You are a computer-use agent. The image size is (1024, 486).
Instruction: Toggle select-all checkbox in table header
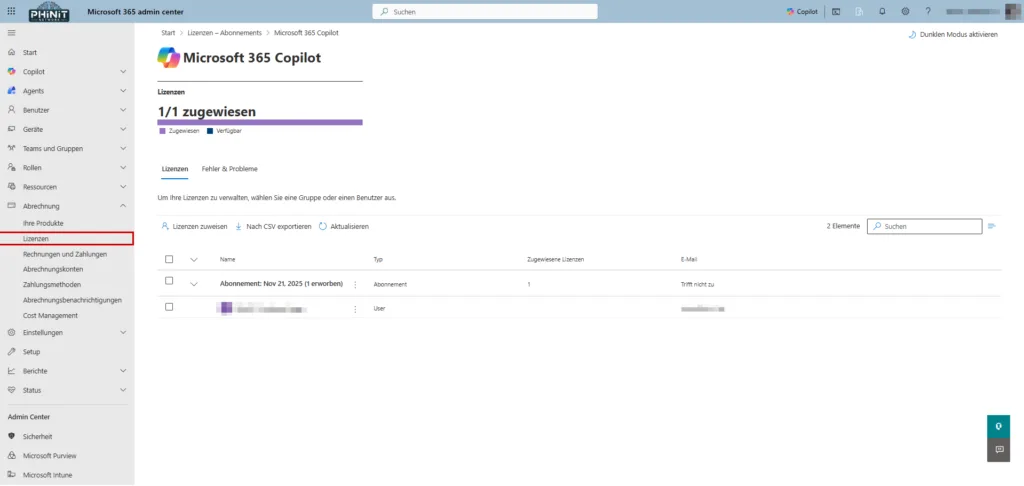click(169, 259)
